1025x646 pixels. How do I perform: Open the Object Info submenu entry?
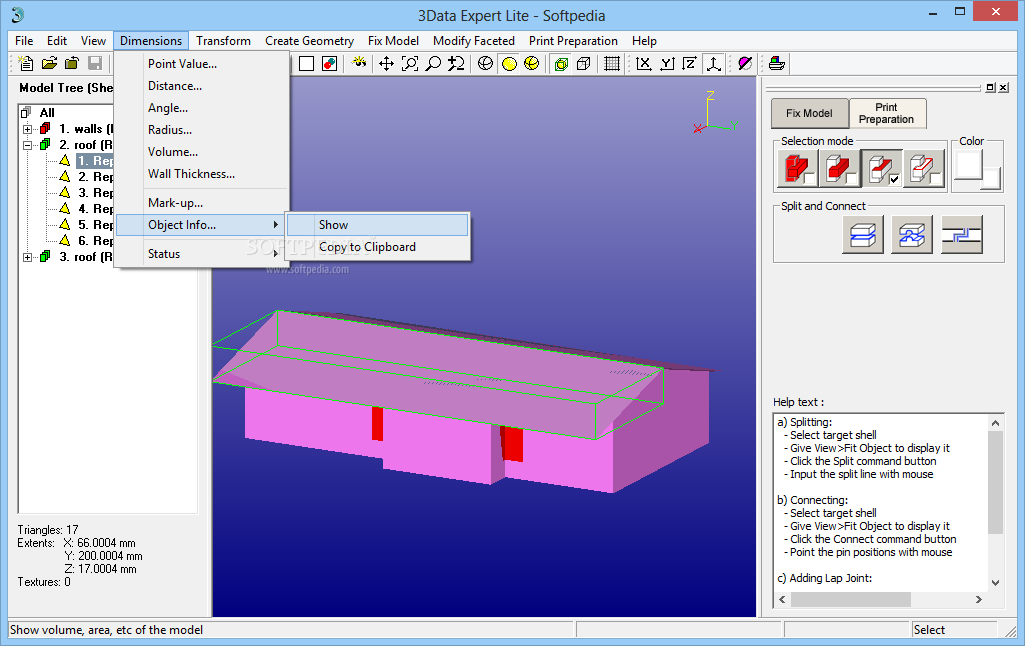coord(200,225)
